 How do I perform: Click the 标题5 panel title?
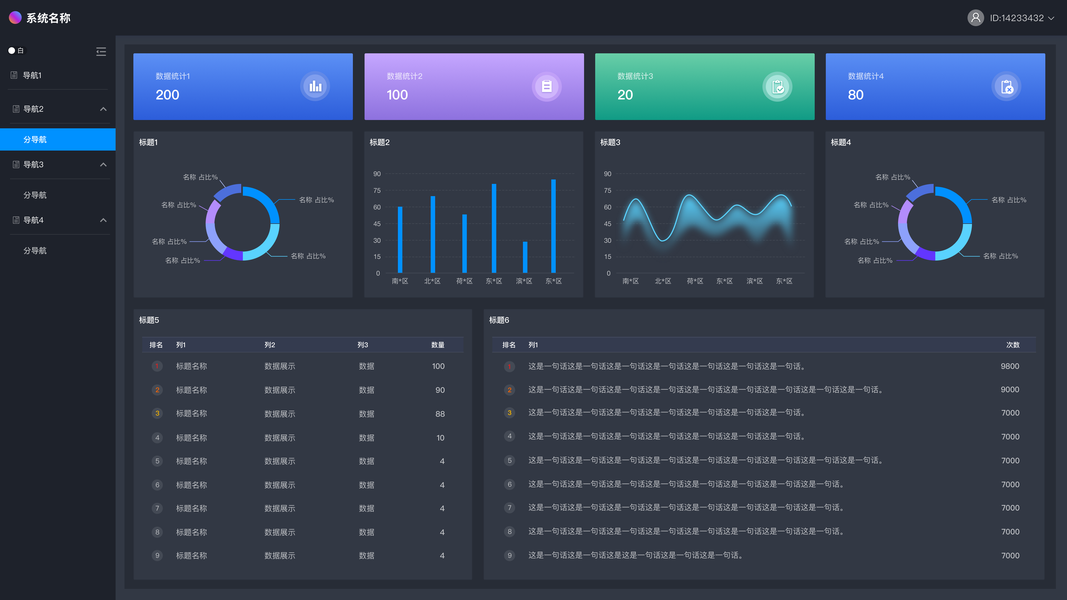pos(149,320)
